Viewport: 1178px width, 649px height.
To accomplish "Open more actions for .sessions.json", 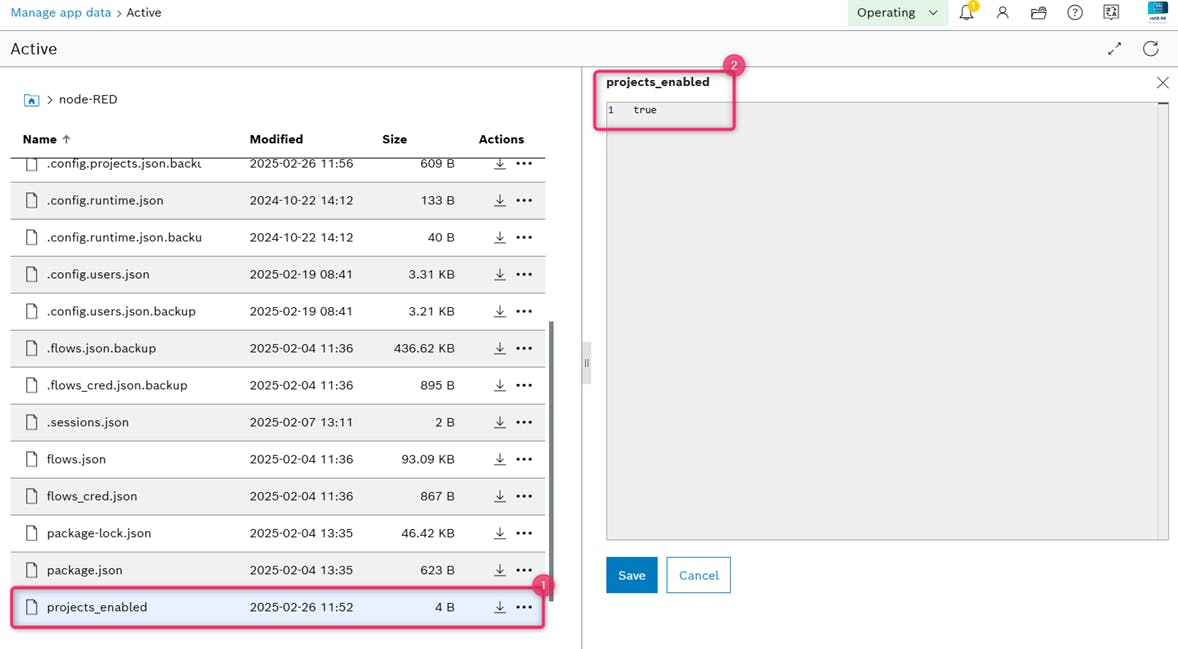I will pyautogui.click(x=524, y=422).
